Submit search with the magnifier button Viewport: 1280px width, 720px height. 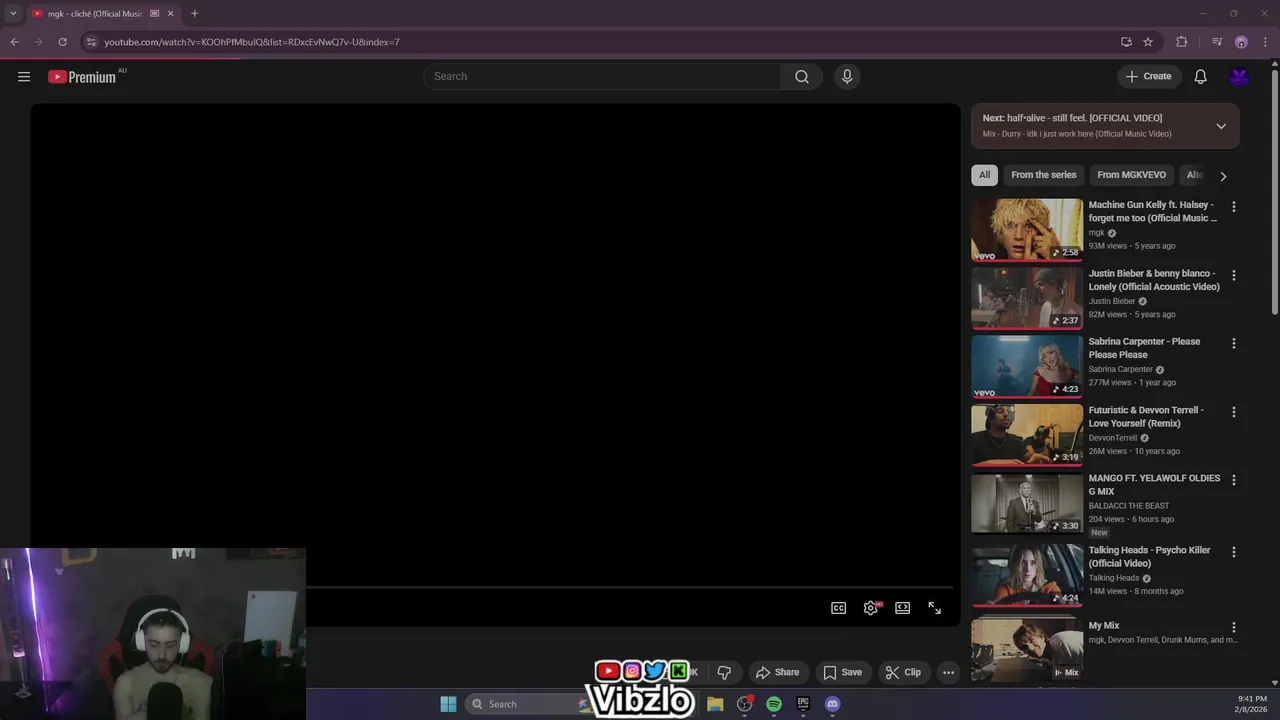tap(802, 77)
